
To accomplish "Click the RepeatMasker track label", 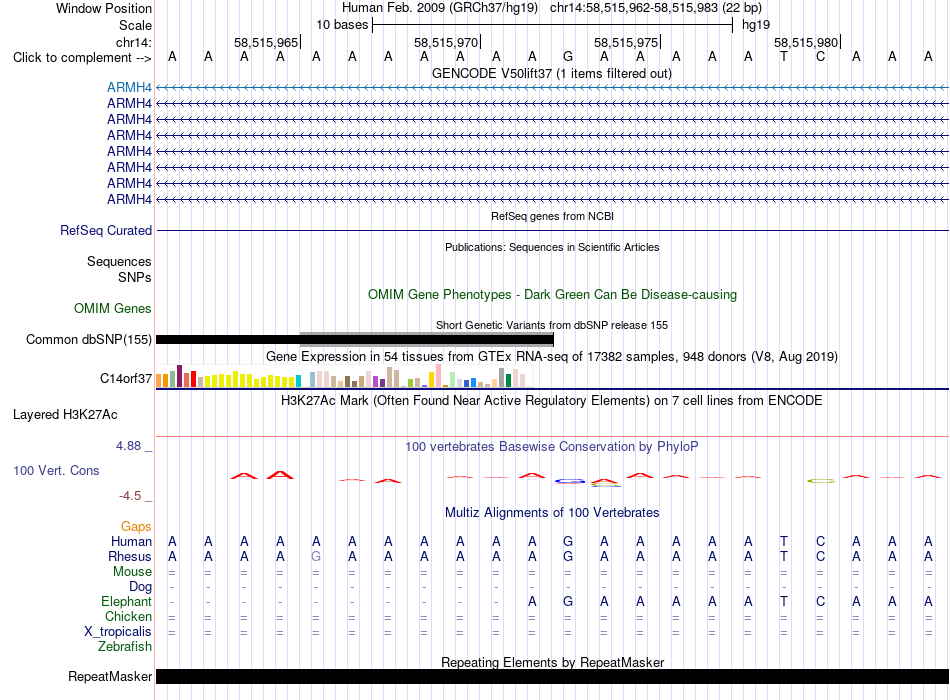I will point(110,676).
